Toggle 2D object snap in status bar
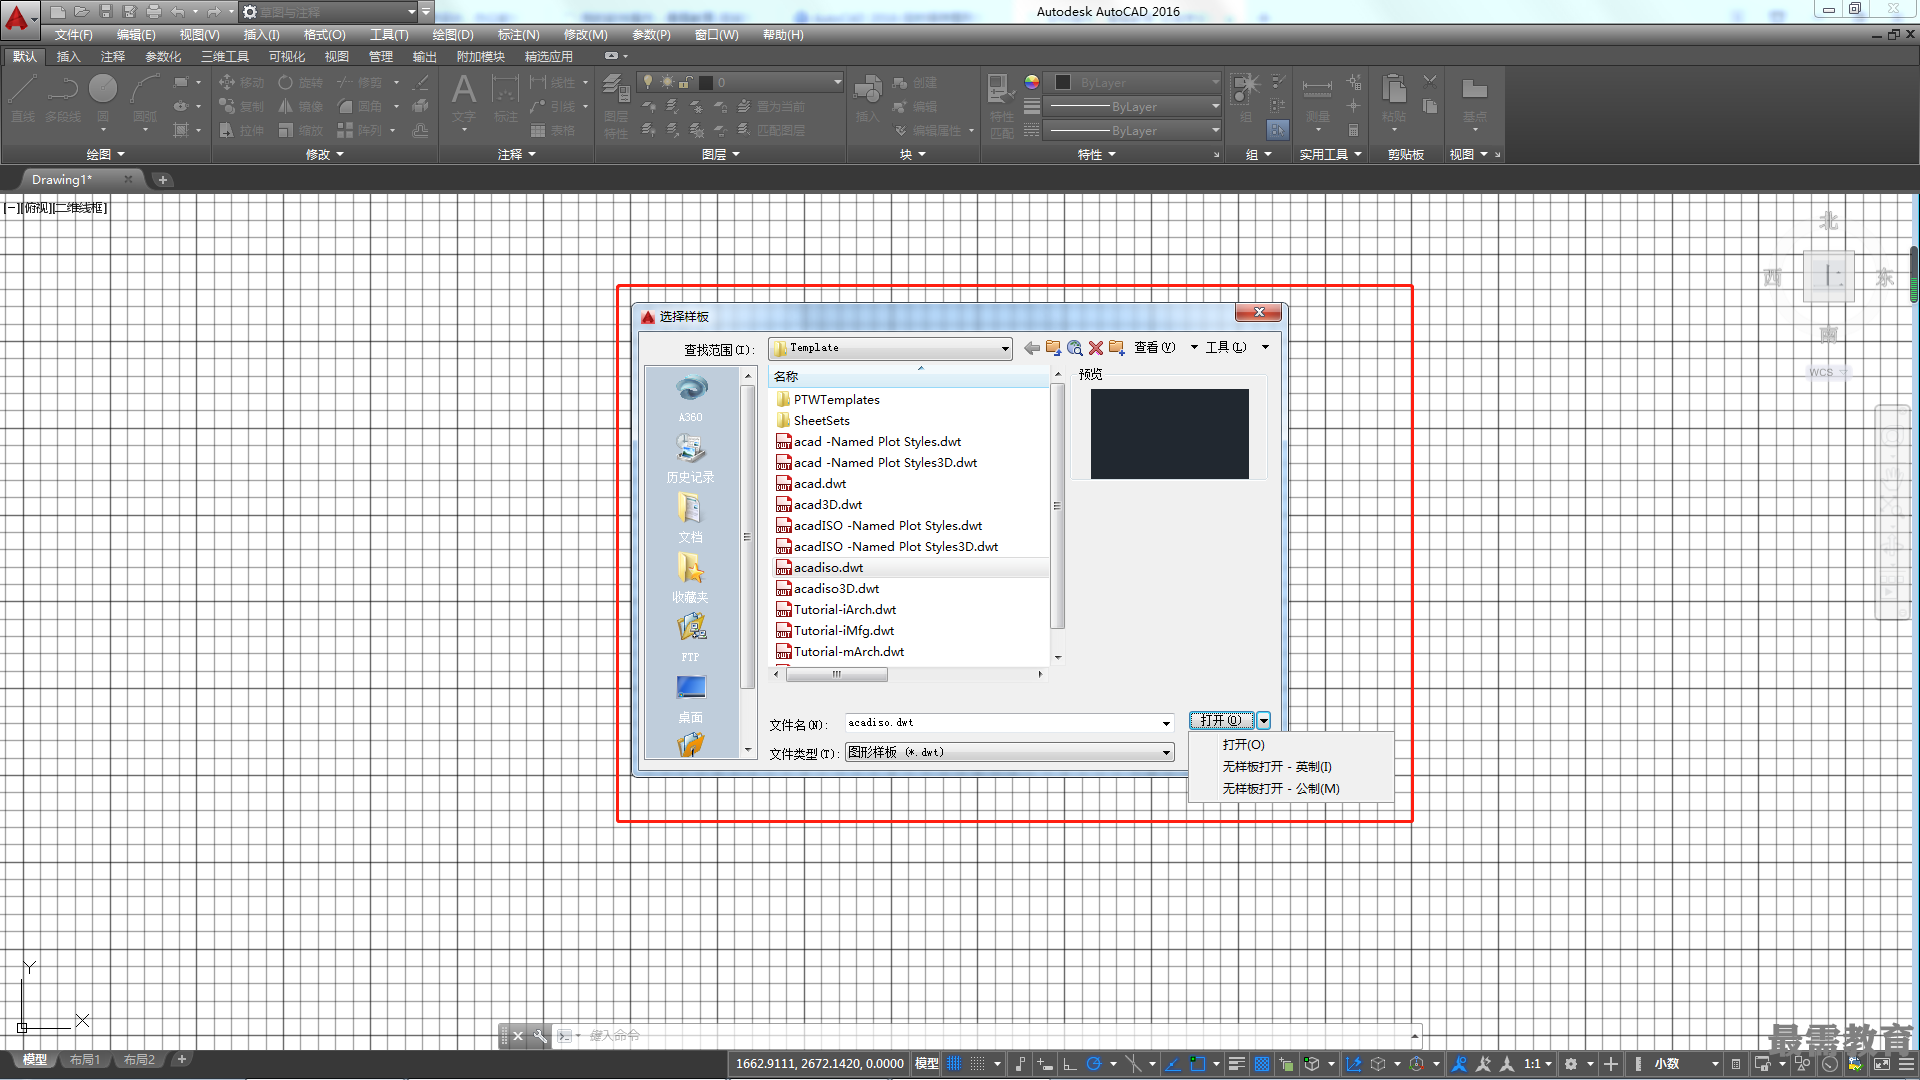The image size is (1920, 1080). tap(1197, 1064)
